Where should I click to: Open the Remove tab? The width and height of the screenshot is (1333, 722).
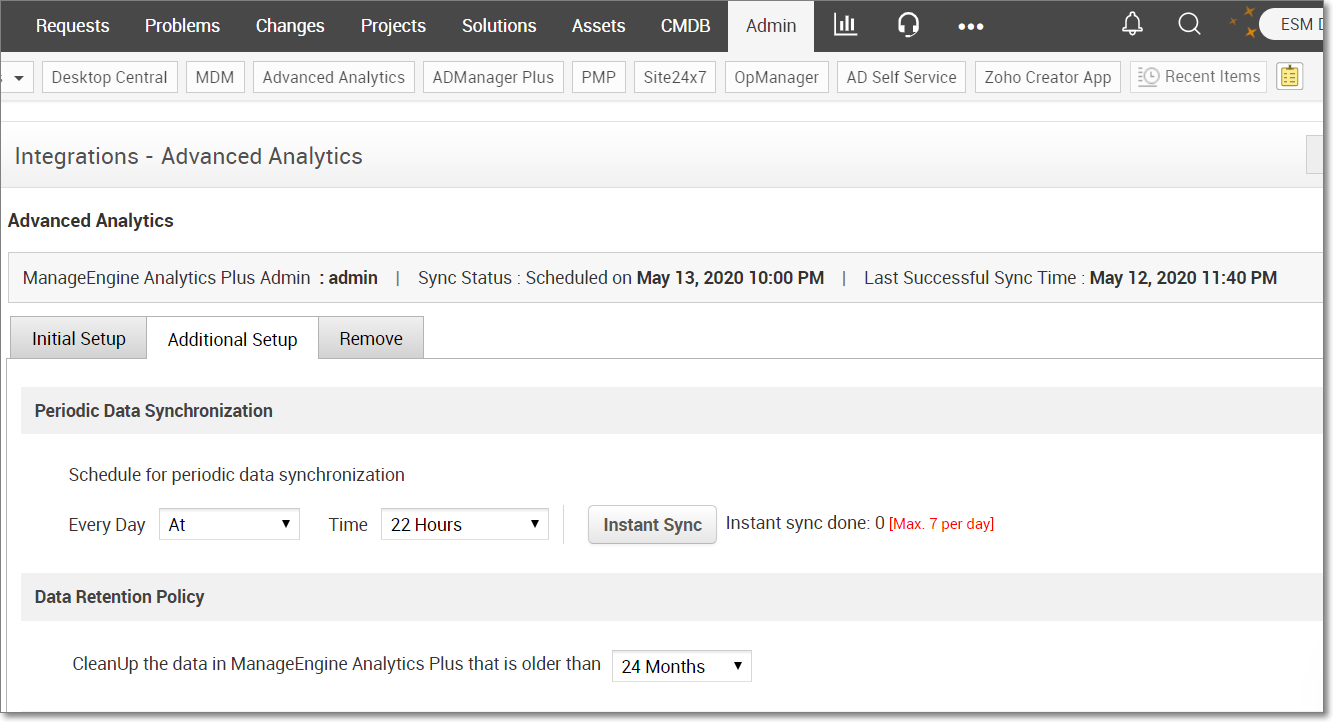[x=371, y=339]
